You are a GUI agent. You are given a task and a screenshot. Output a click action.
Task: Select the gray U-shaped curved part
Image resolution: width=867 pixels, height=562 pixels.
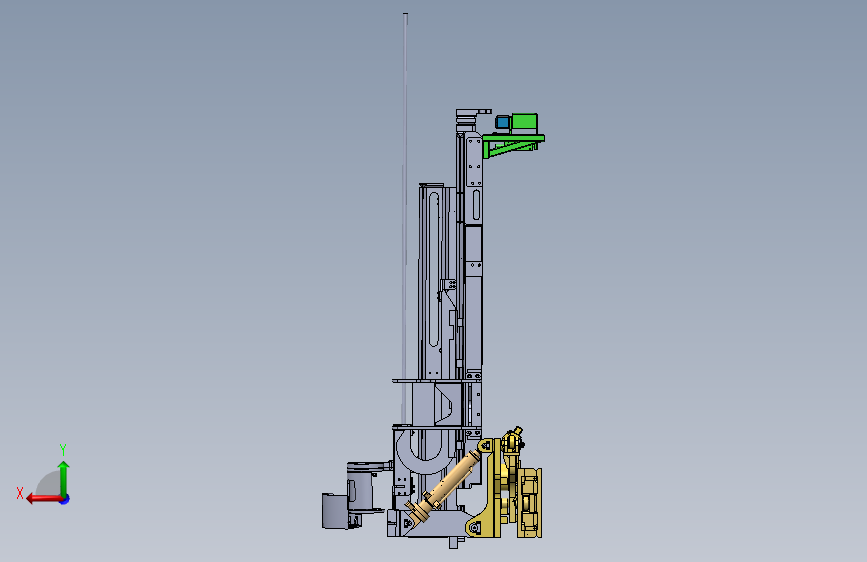pos(424,454)
